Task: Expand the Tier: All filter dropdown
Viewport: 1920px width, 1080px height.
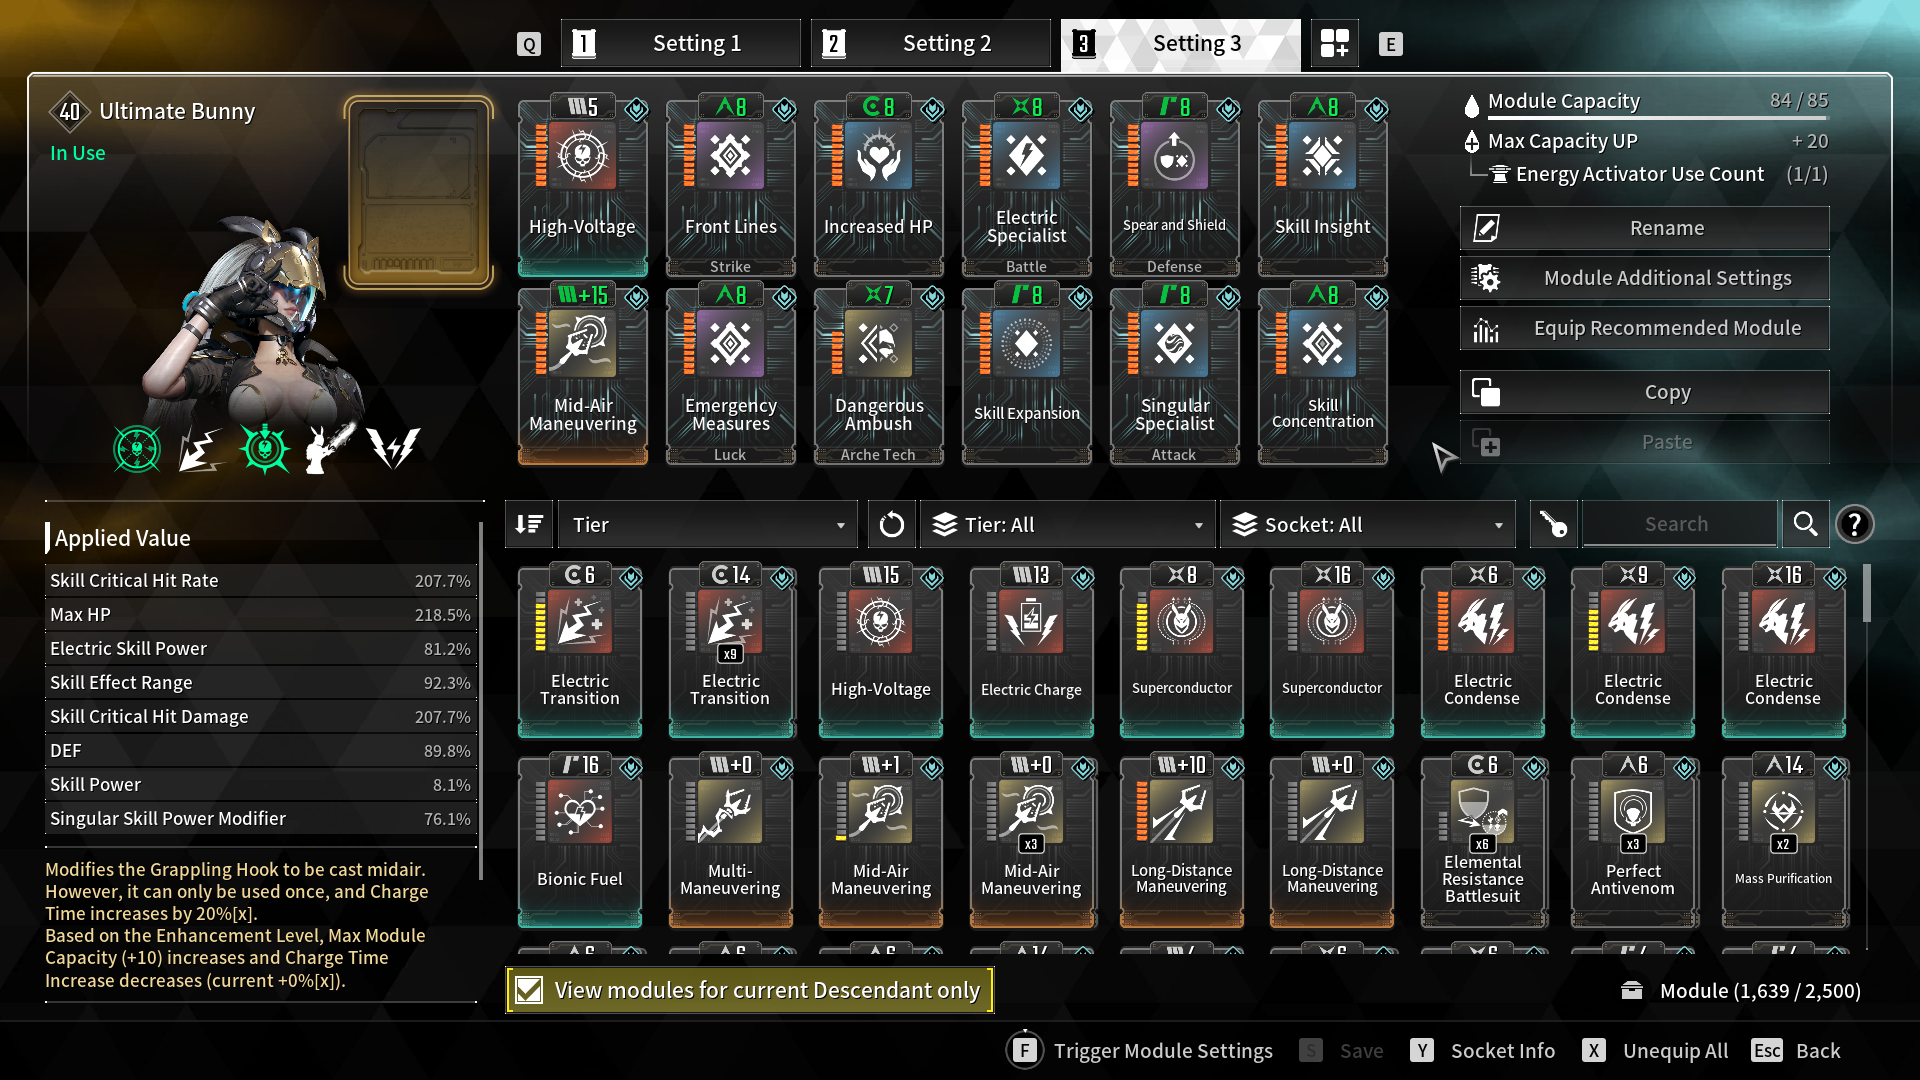Action: tap(1067, 524)
